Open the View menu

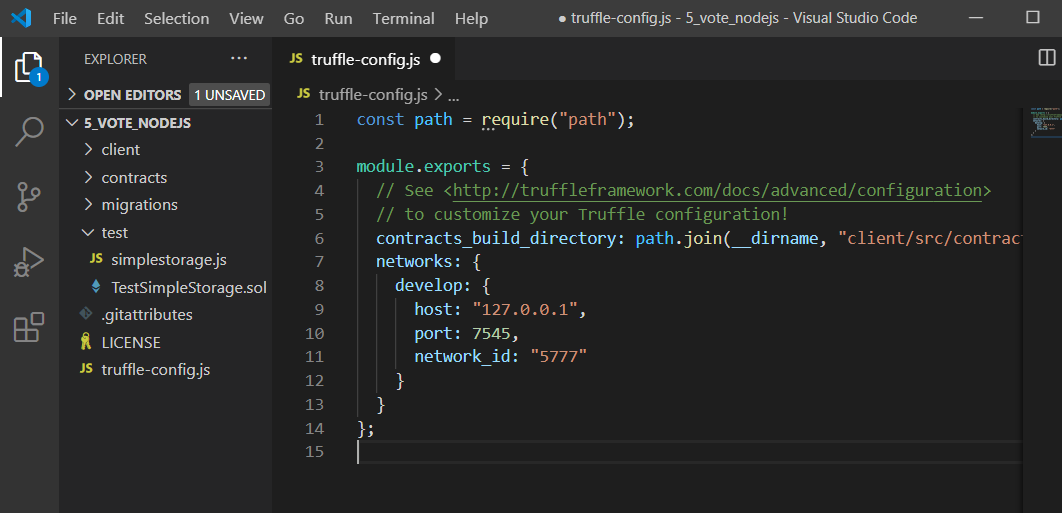[247, 18]
